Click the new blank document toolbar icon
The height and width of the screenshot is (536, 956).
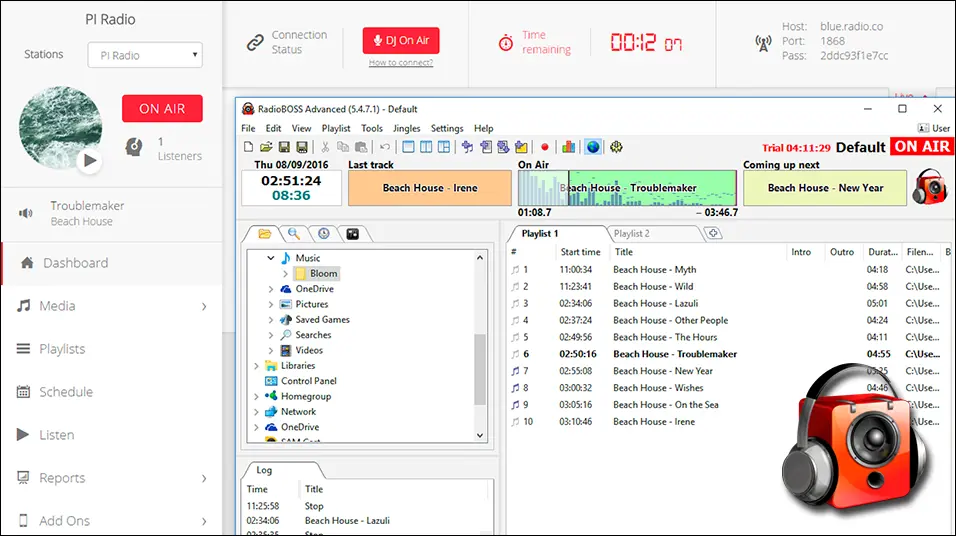[x=249, y=147]
